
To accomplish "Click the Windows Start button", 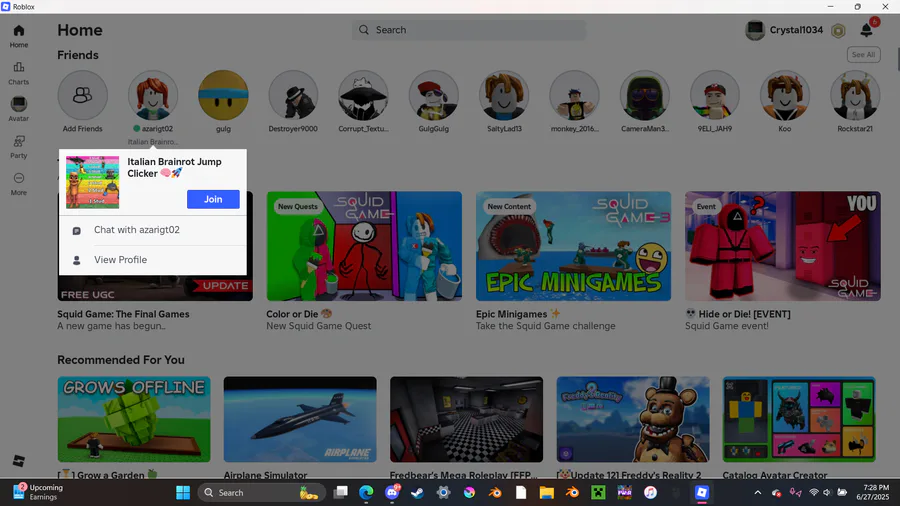I will 183,492.
